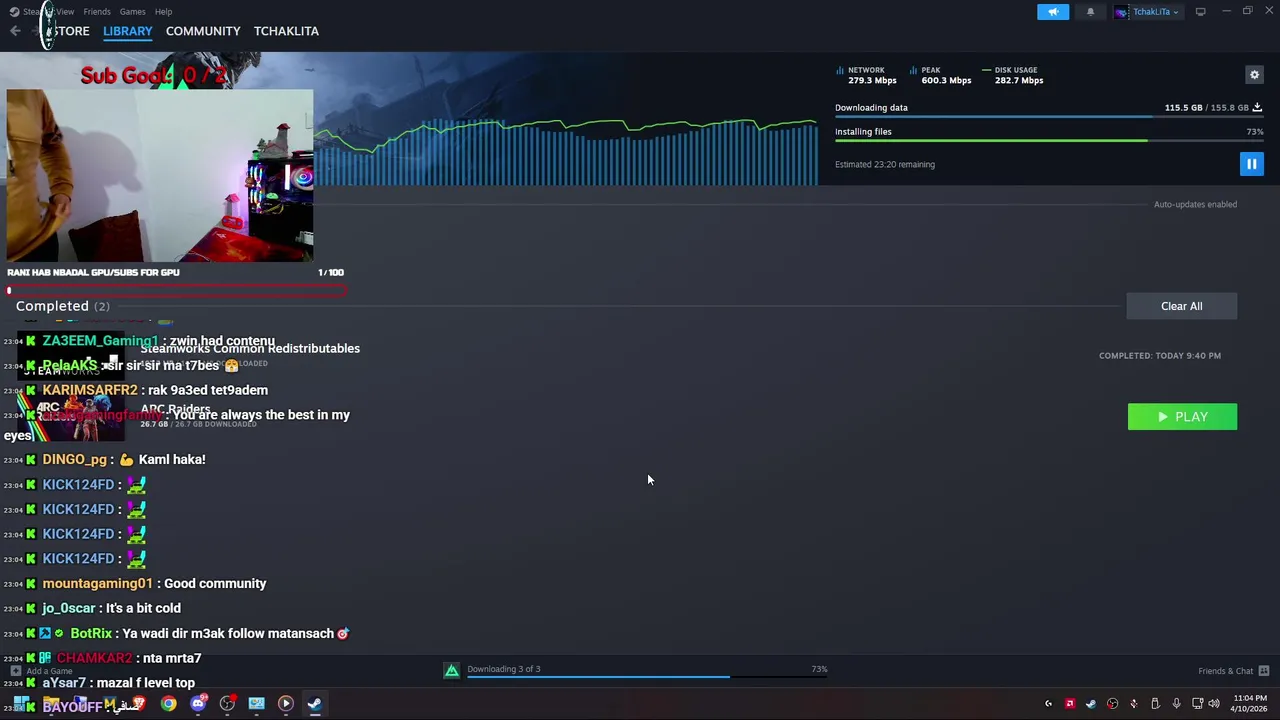Open Friends & Chat
The width and height of the screenshot is (1280, 720).
pyautogui.click(x=1225, y=671)
